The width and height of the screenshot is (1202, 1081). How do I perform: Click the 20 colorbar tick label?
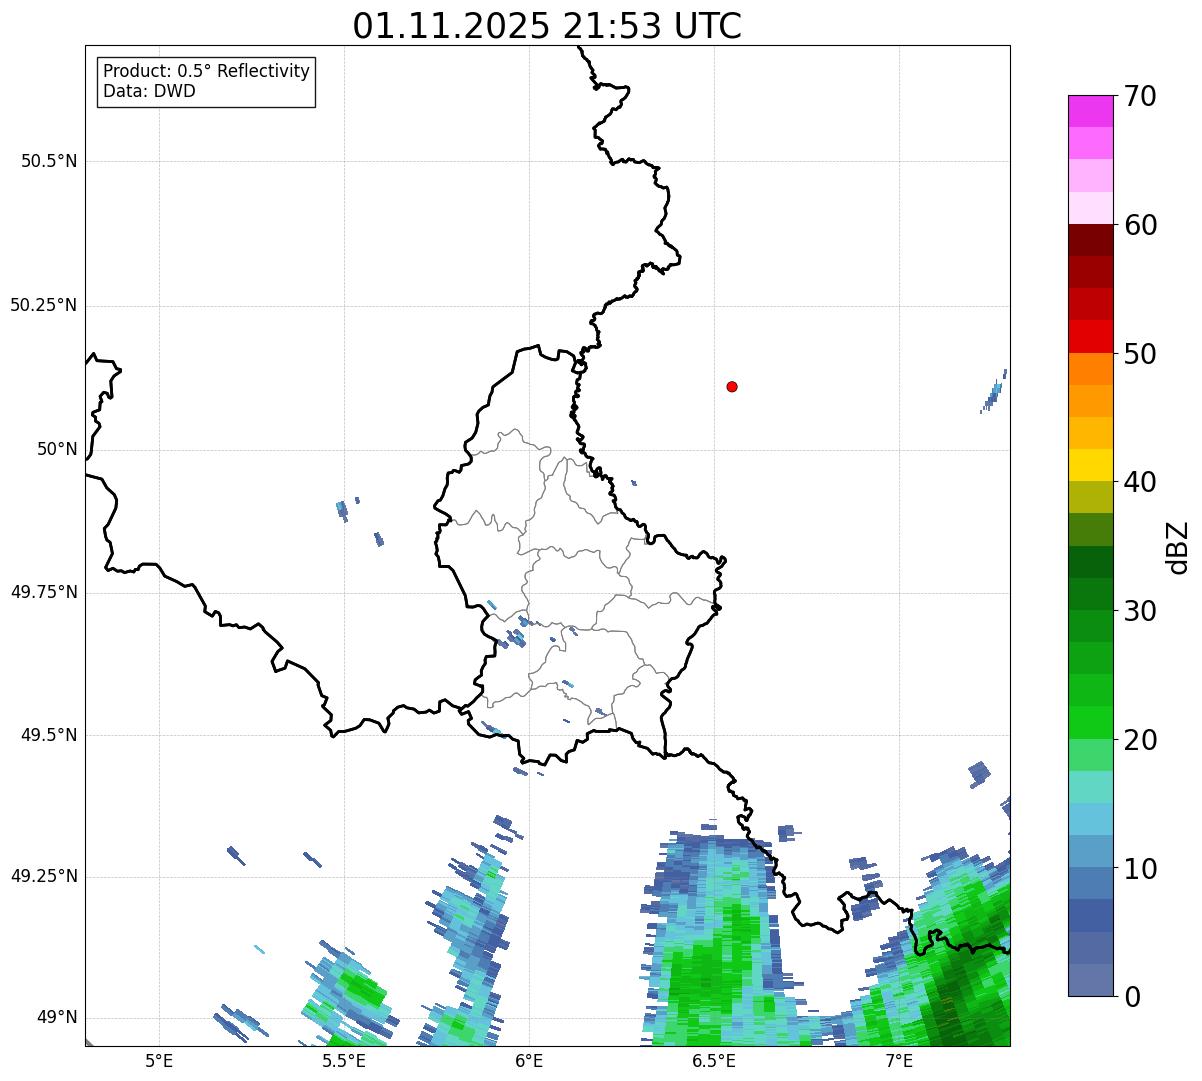[1140, 740]
